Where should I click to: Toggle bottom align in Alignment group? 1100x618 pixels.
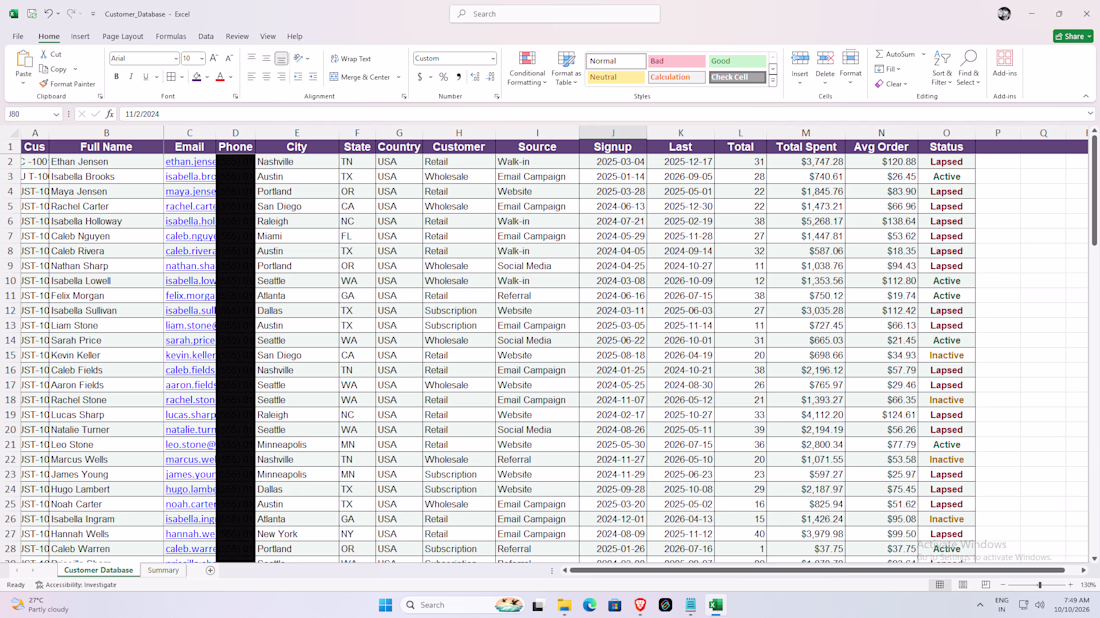[x=281, y=59]
